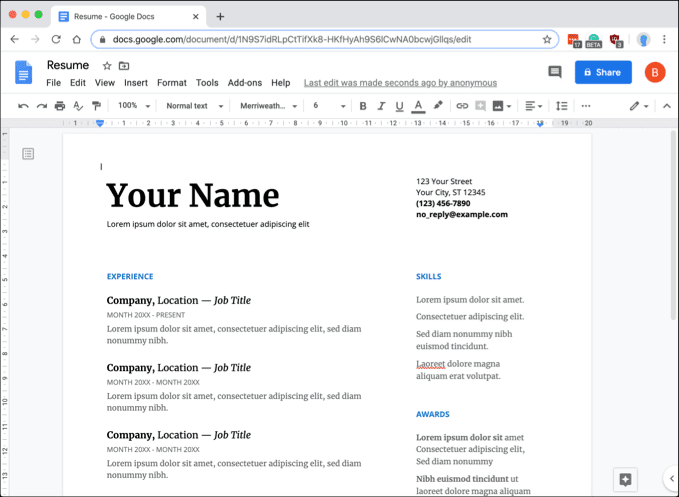Open the Tools menu
The height and width of the screenshot is (497, 679).
[207, 83]
